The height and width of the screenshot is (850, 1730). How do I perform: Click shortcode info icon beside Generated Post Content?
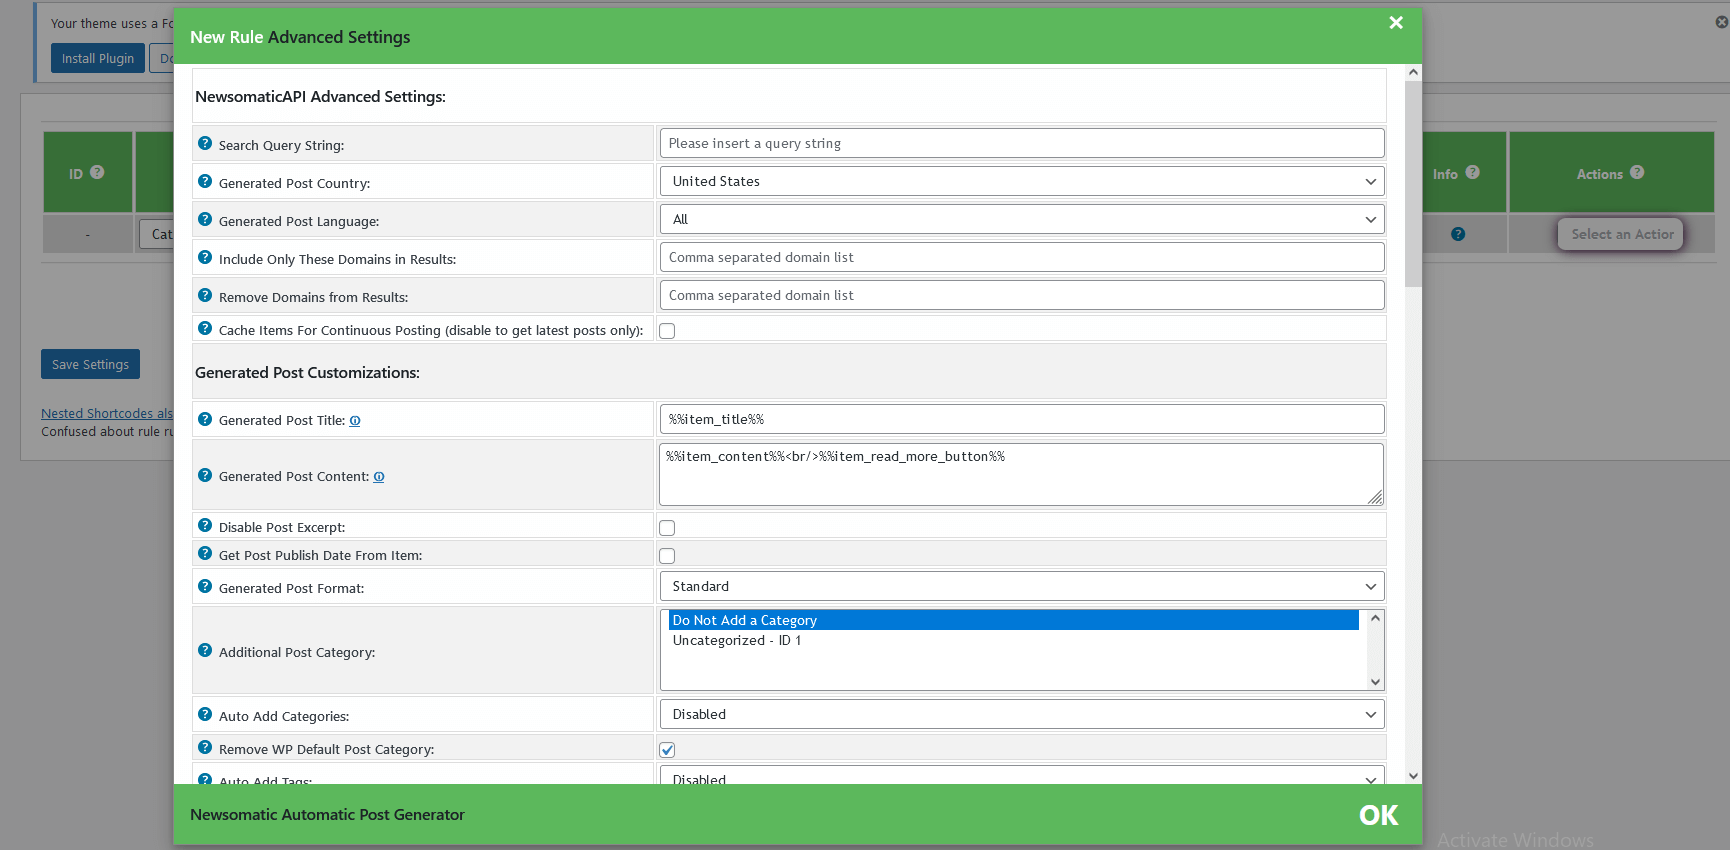tap(379, 477)
